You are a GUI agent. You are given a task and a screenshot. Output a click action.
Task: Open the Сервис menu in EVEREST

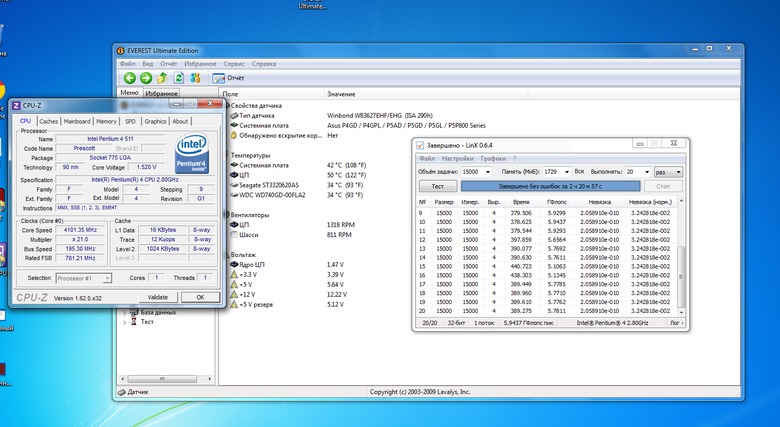click(234, 63)
